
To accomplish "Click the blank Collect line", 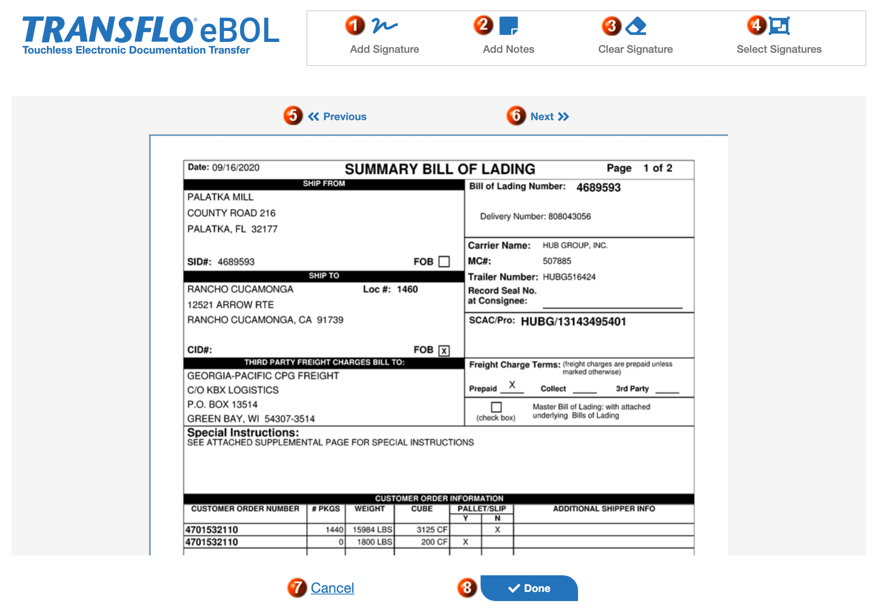I will 584,388.
